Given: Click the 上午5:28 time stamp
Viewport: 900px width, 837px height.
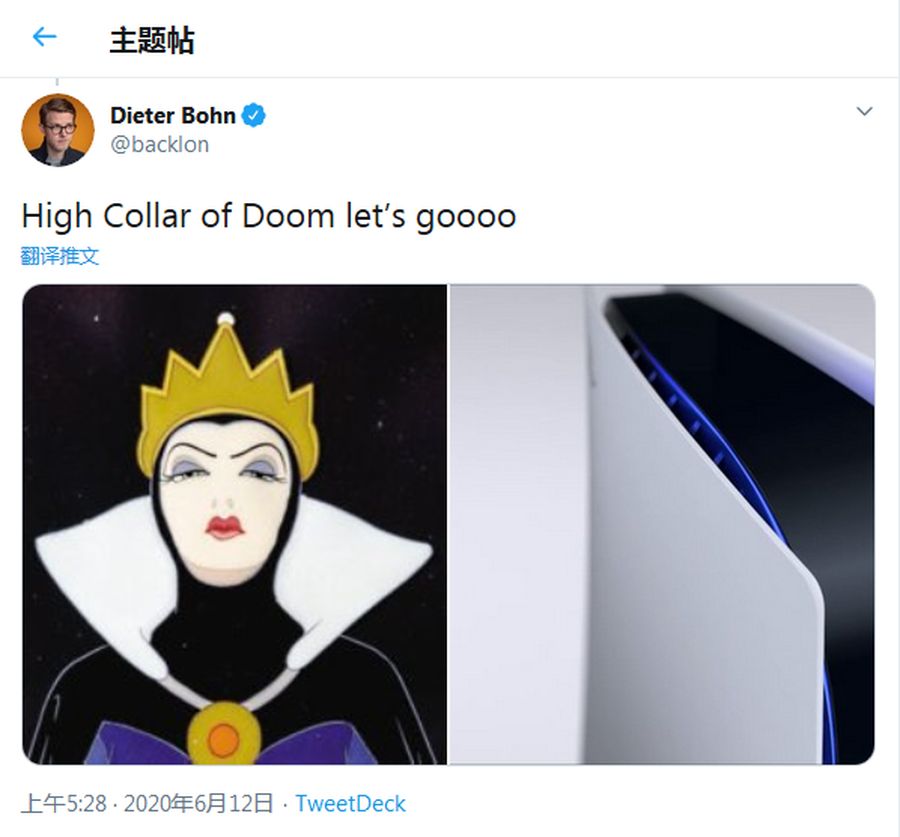Looking at the screenshot, I should [x=64, y=803].
